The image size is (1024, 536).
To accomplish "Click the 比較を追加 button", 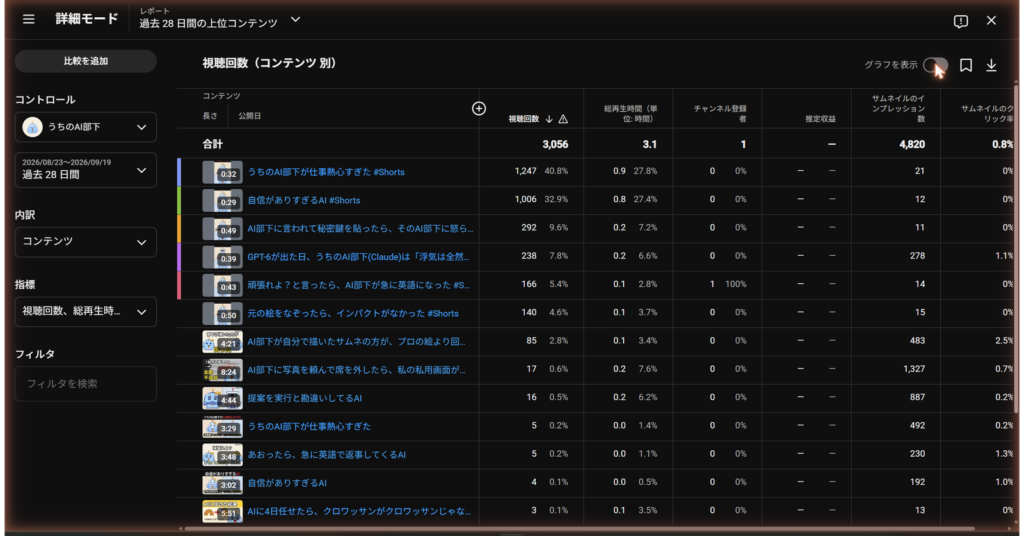I will pos(86,61).
